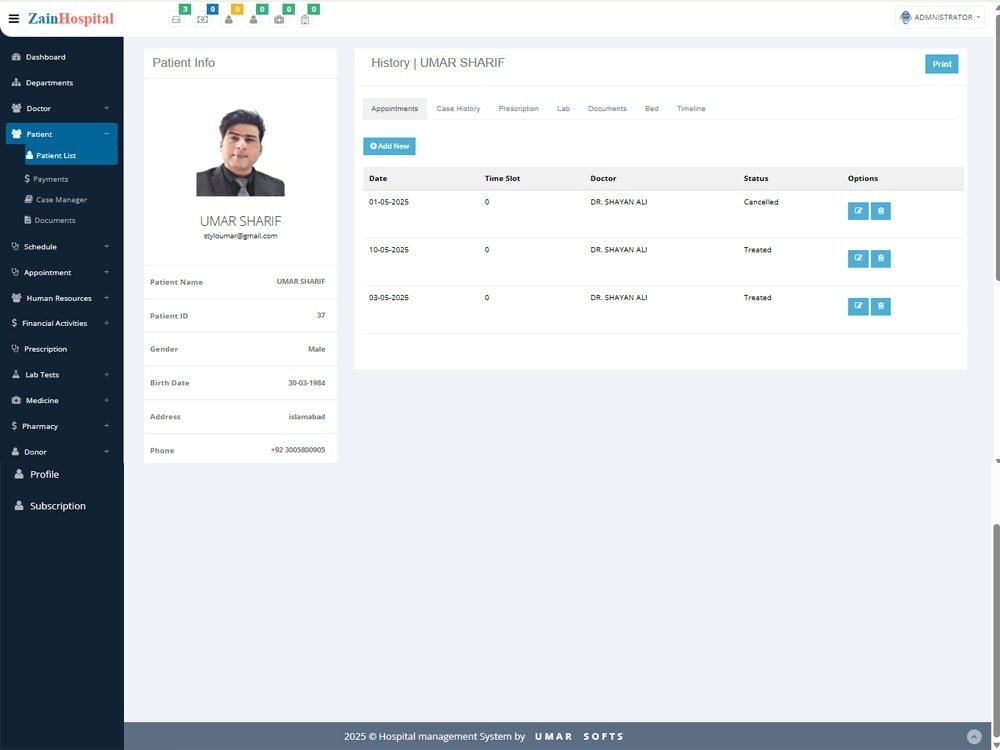Click the Date column header
The width and height of the screenshot is (1000, 750).
tap(378, 179)
